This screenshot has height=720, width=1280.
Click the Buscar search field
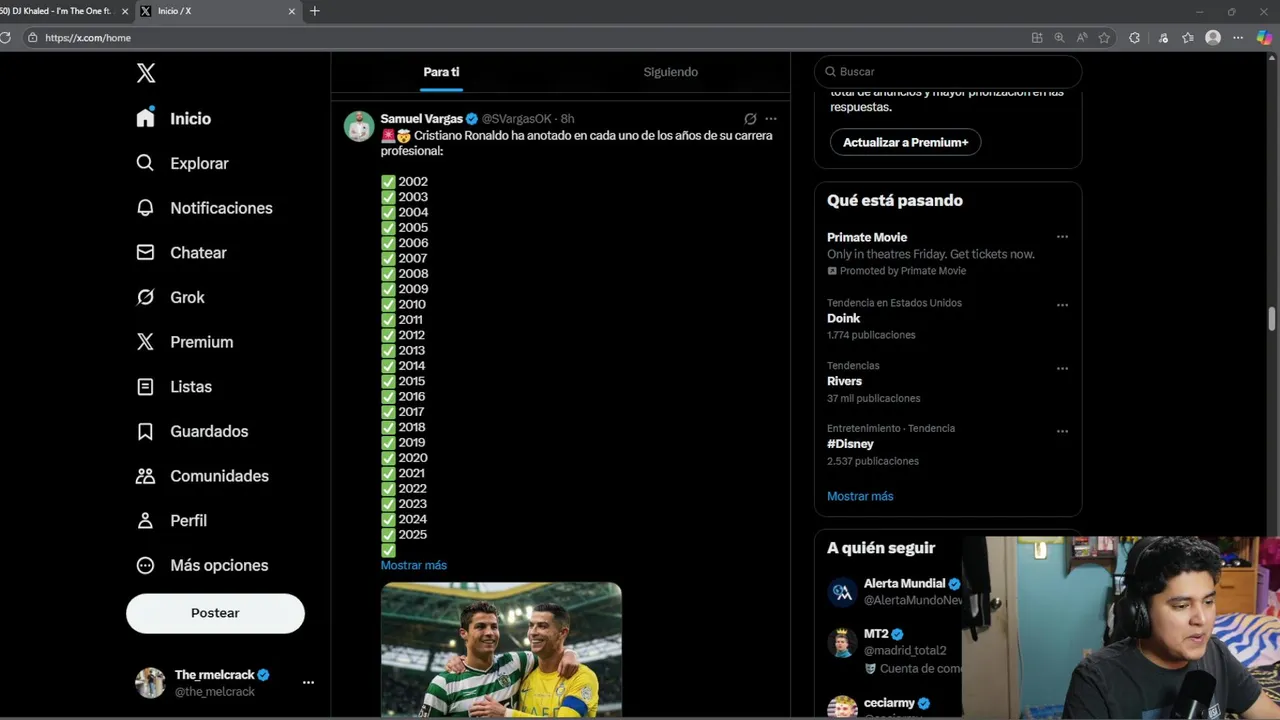point(948,72)
